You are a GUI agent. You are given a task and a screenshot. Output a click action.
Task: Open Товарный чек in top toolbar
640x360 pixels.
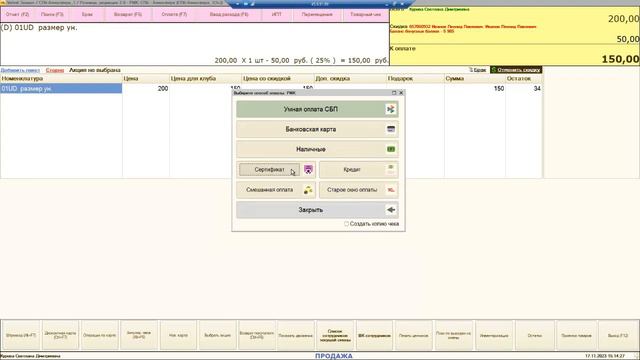pyautogui.click(x=365, y=14)
